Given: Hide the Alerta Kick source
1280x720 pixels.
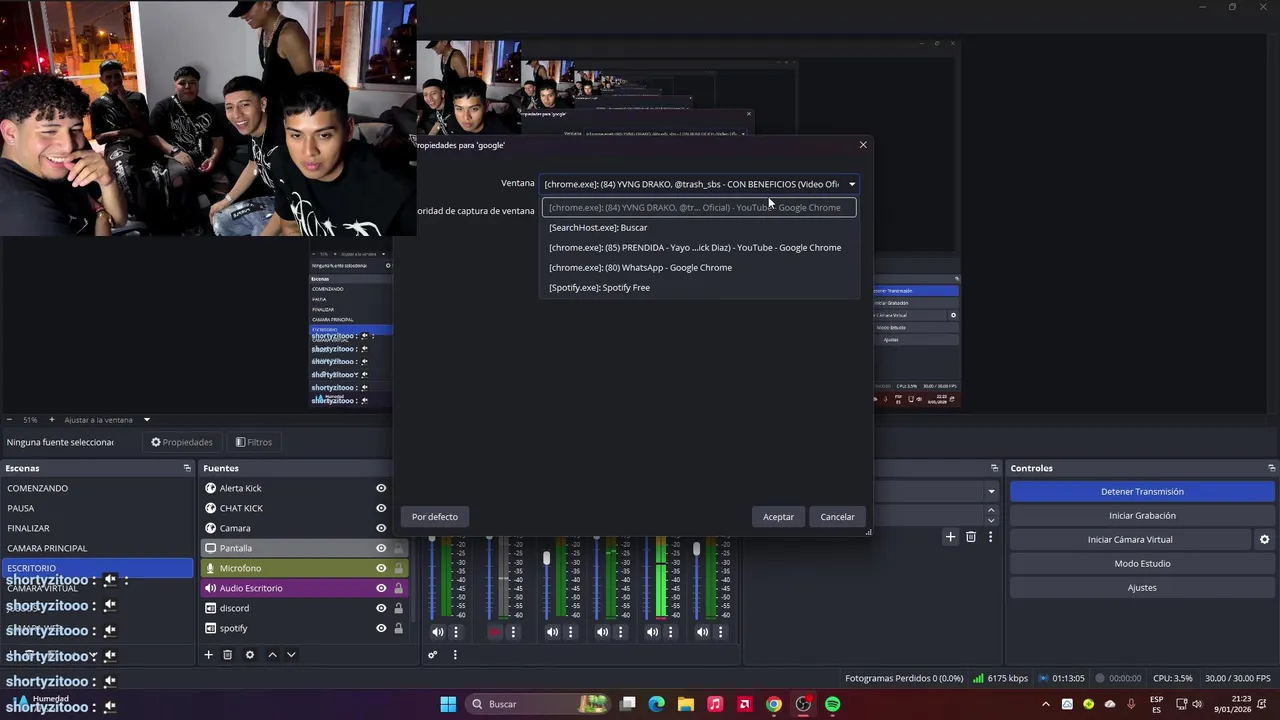Looking at the screenshot, I should (x=381, y=488).
